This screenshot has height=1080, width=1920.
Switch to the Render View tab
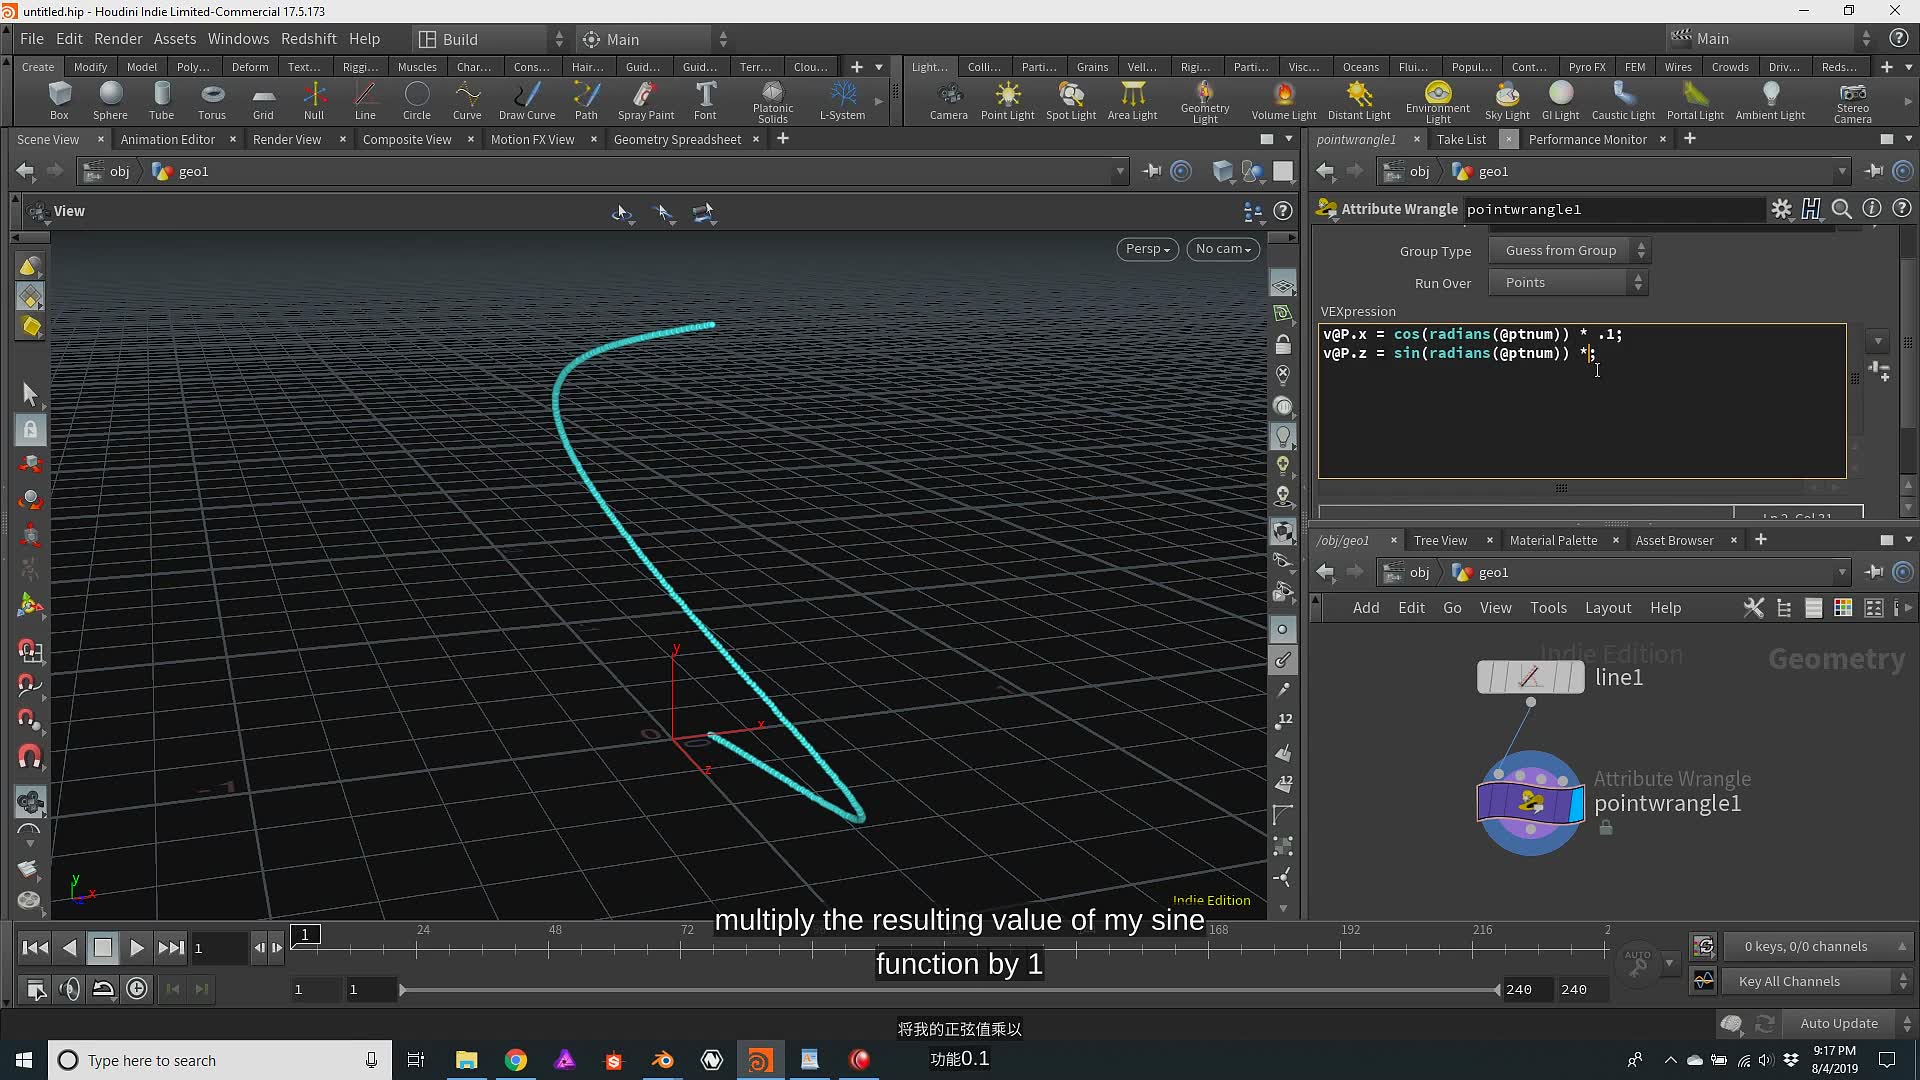click(287, 139)
